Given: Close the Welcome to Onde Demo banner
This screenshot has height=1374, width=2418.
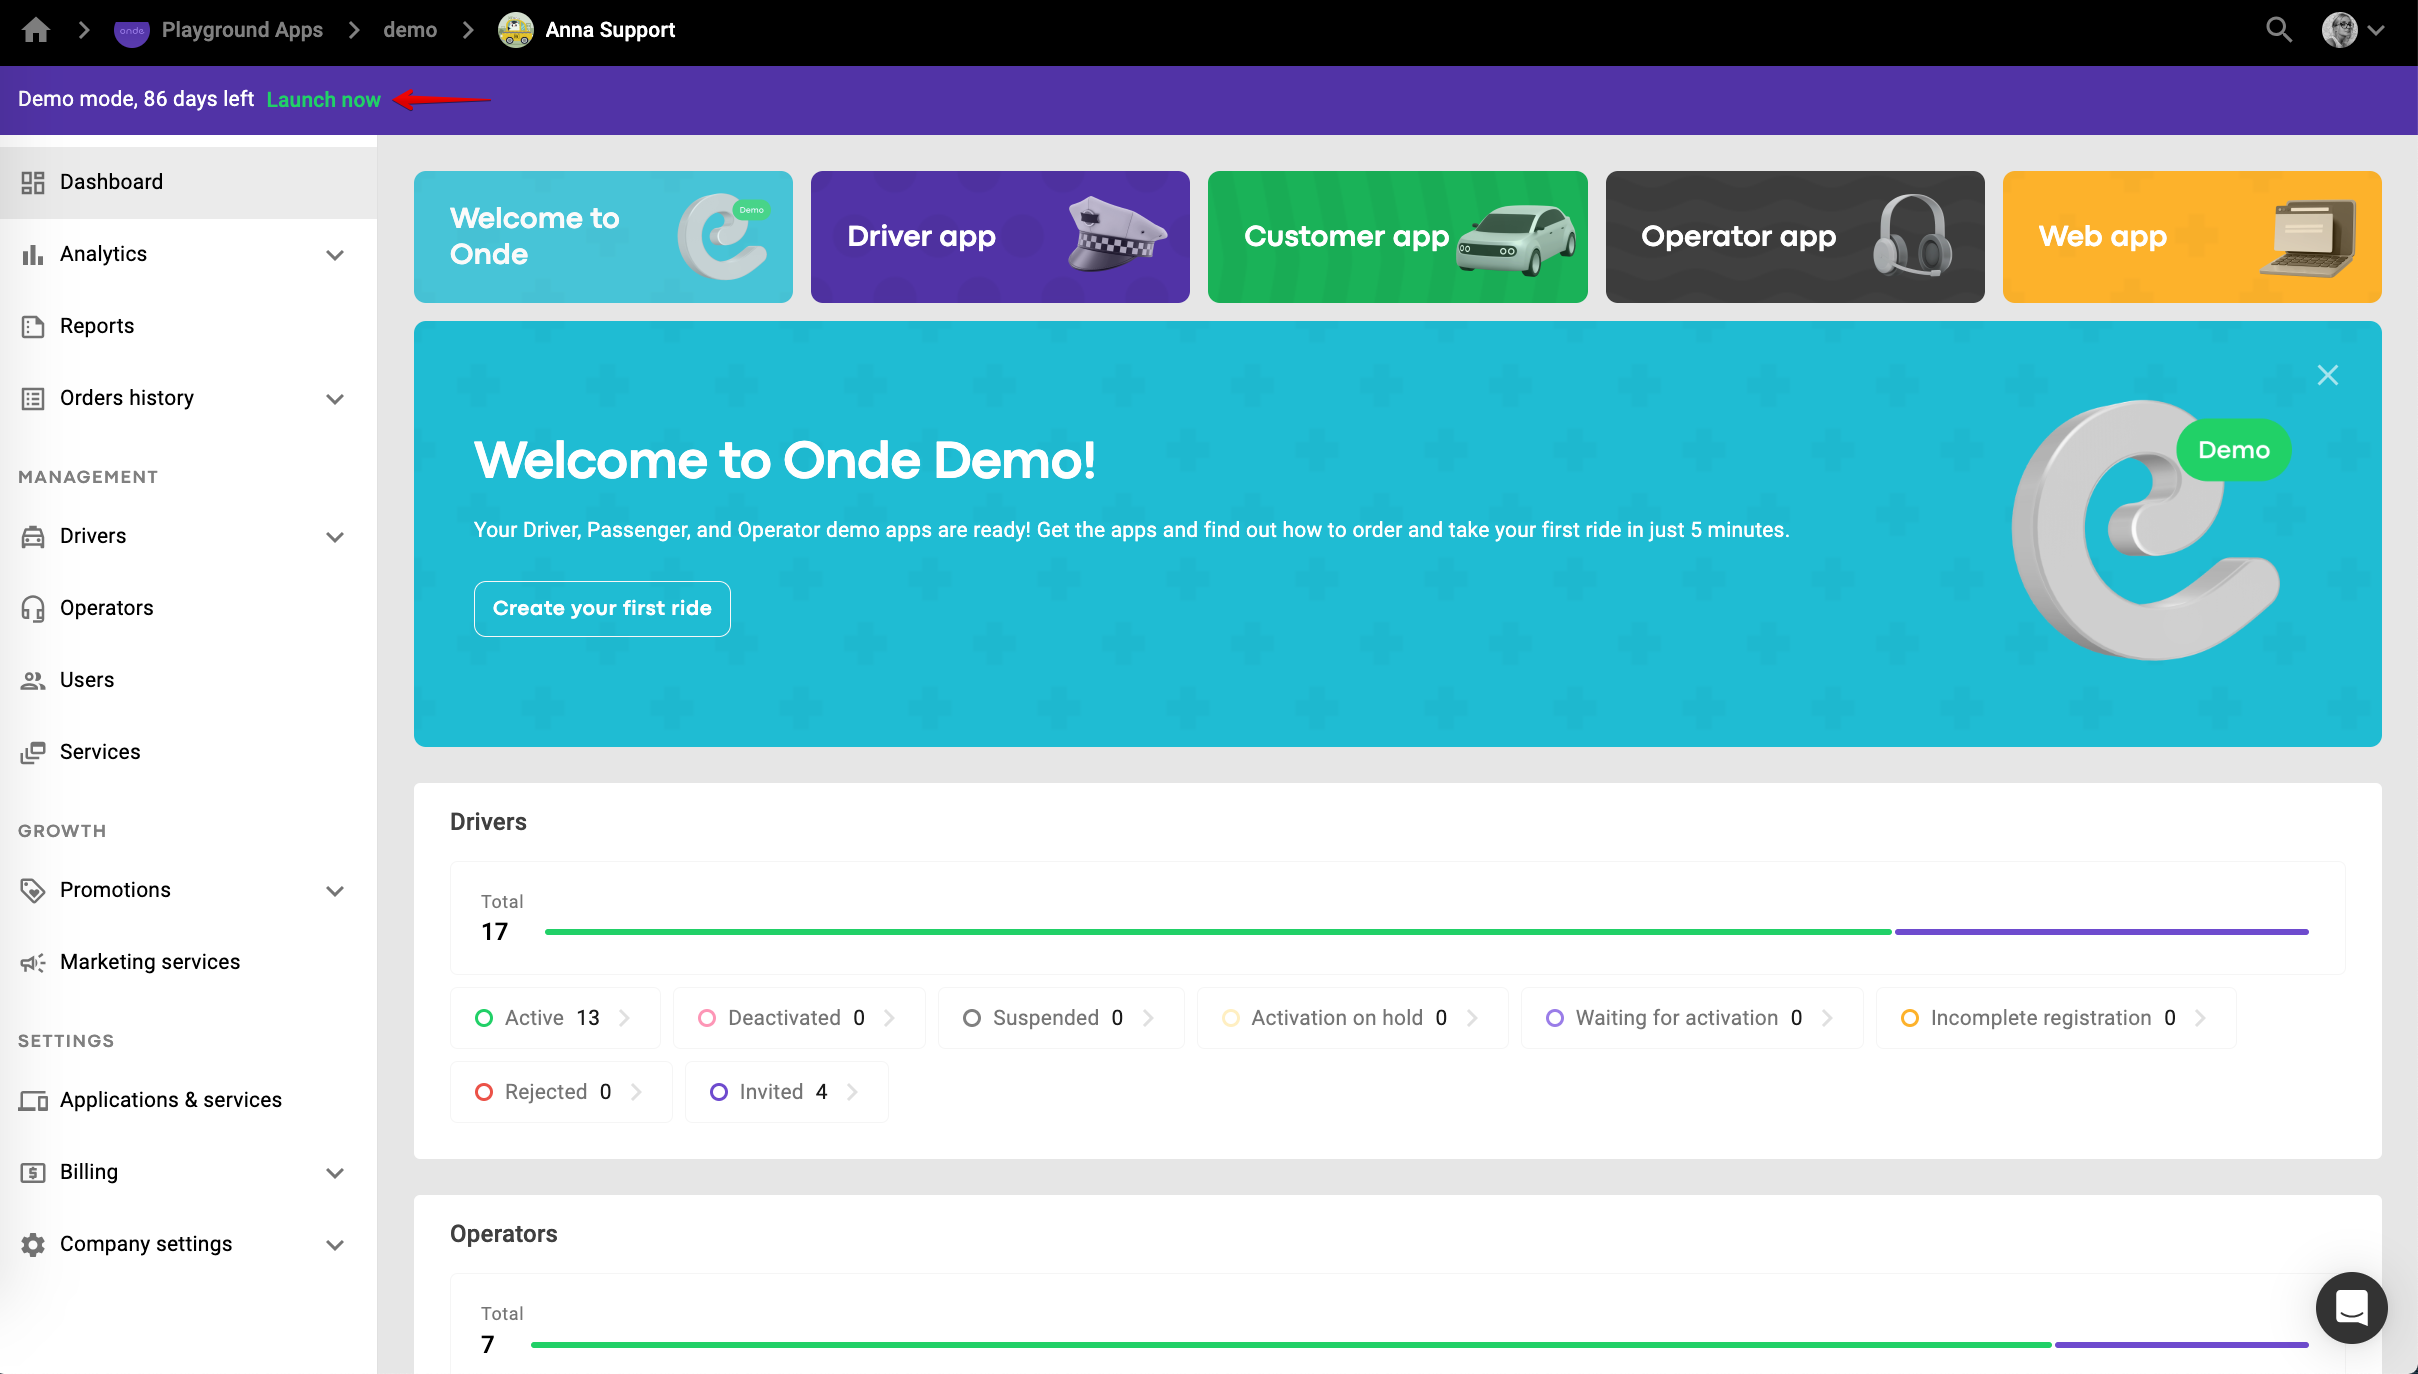Looking at the screenshot, I should click(2327, 375).
